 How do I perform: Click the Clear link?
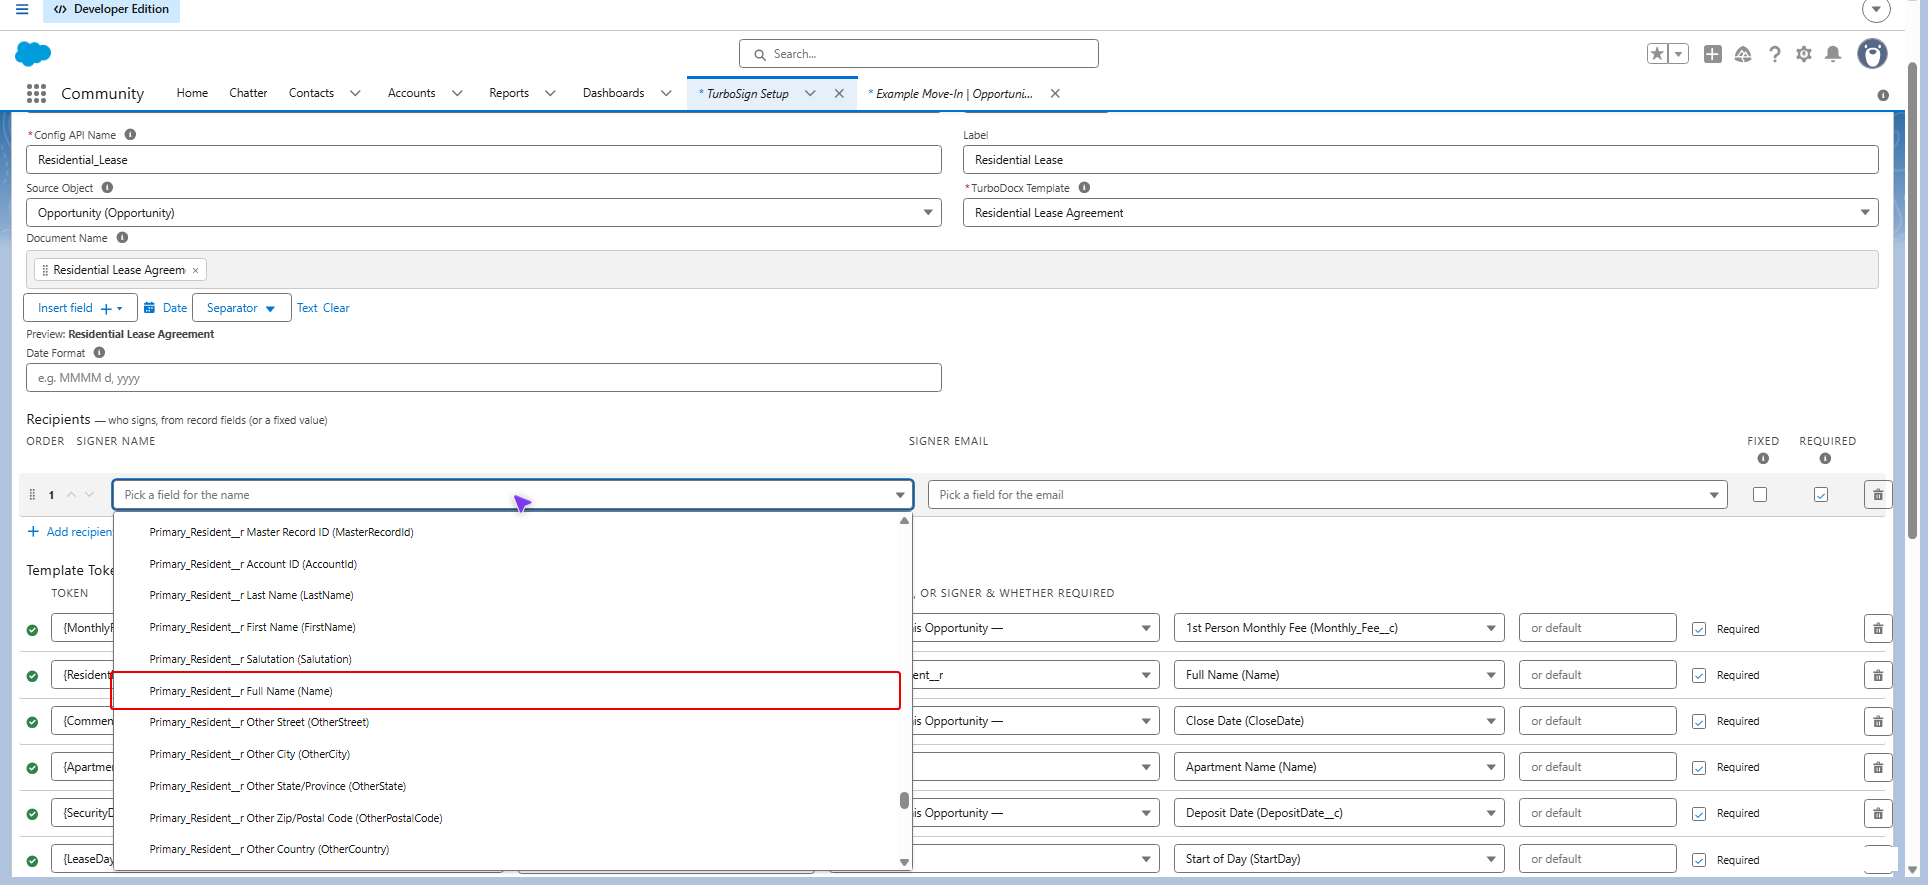tap(336, 308)
